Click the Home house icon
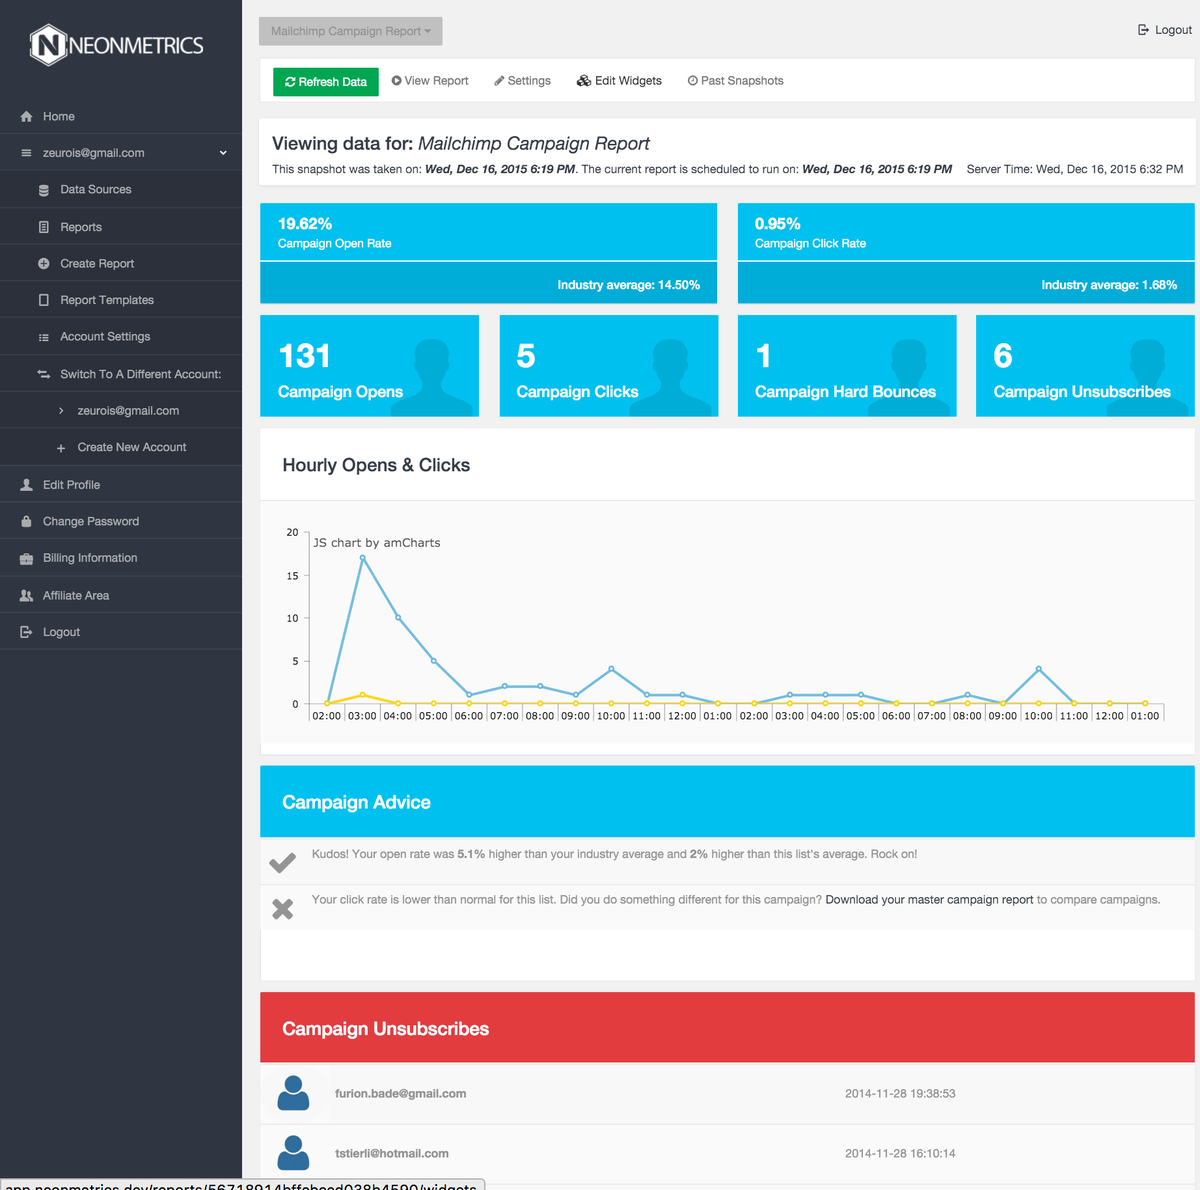This screenshot has height=1190, width=1200. pos(27,116)
